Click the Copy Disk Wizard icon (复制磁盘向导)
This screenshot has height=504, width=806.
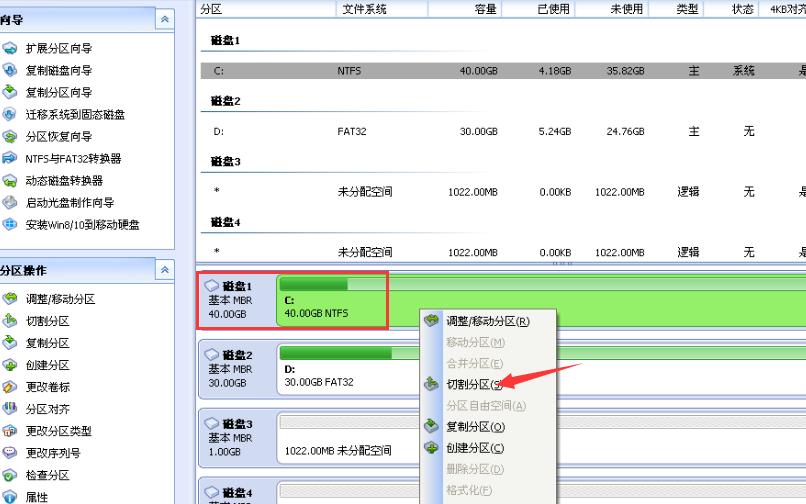(x=10, y=71)
